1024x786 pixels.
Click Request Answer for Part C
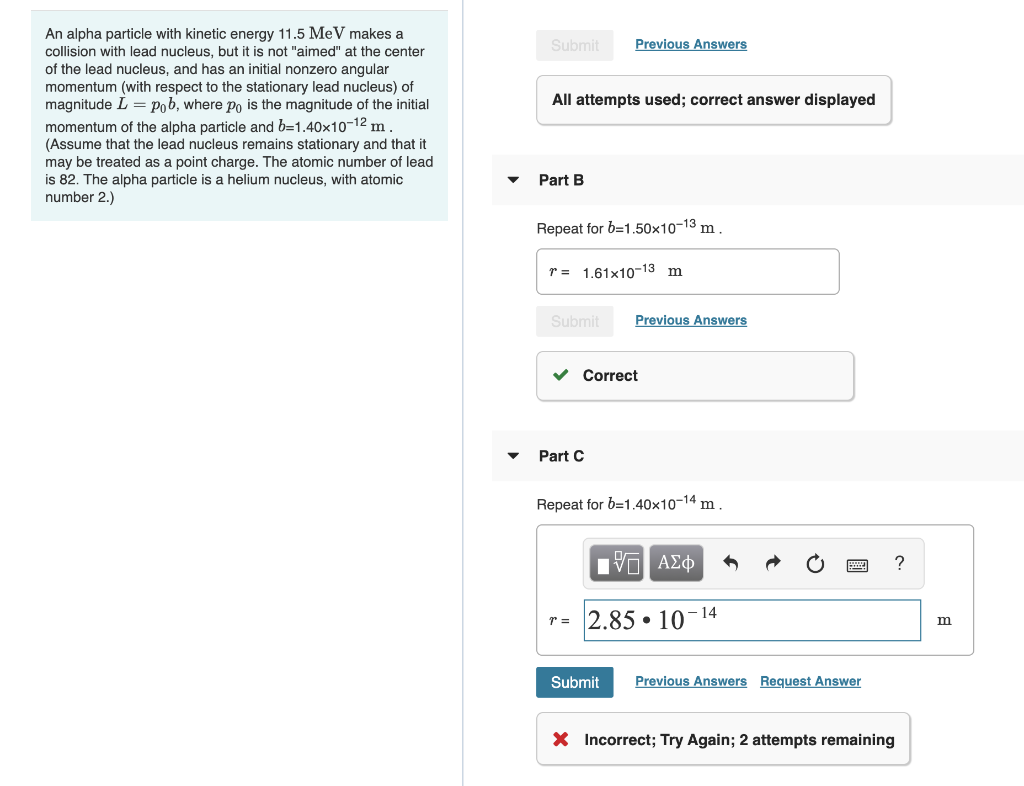click(810, 681)
